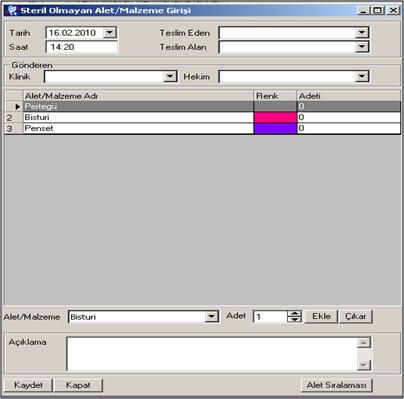The image size is (404, 399).
Task: Click the Açıklama scrollbar down arrow
Action: (x=364, y=365)
